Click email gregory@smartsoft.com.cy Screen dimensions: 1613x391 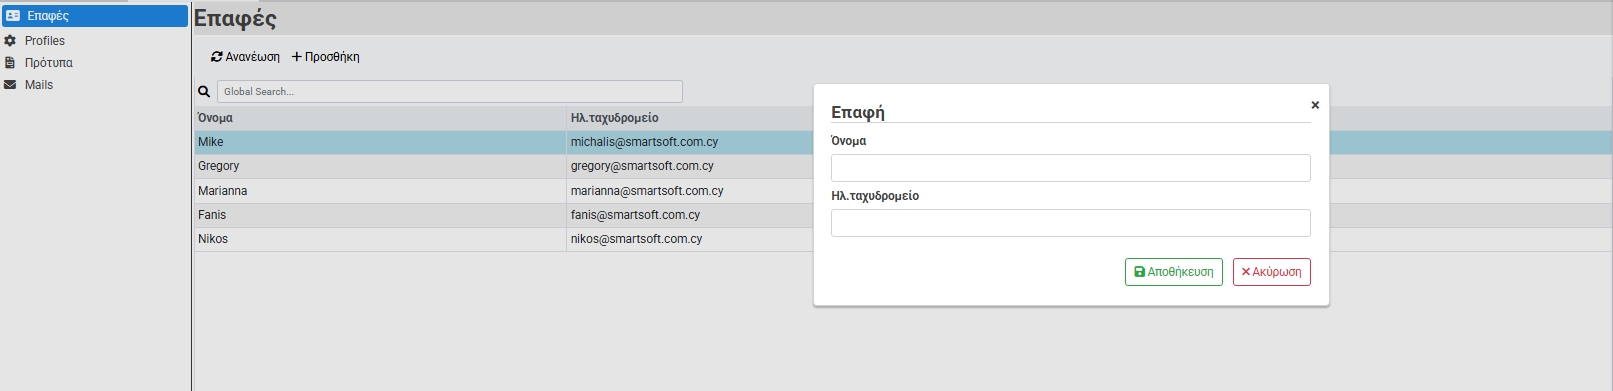[642, 166]
